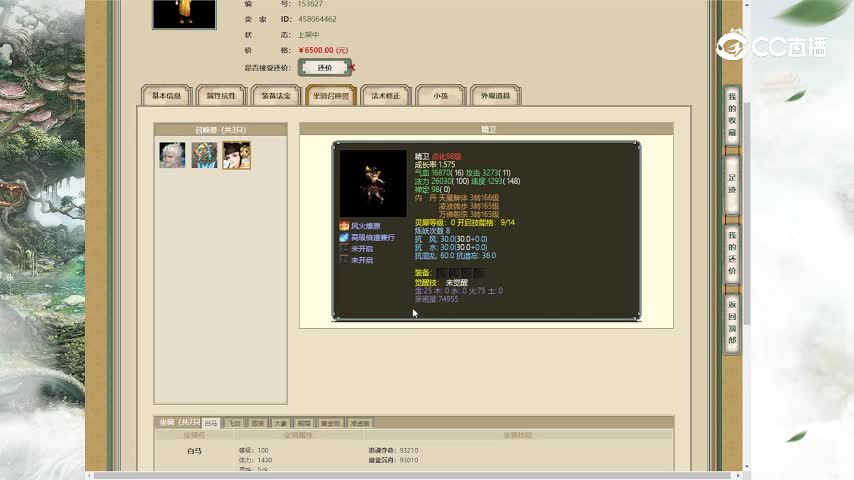
Task: Click the 觉醒技 未觉醒 line
Action: tap(441, 283)
